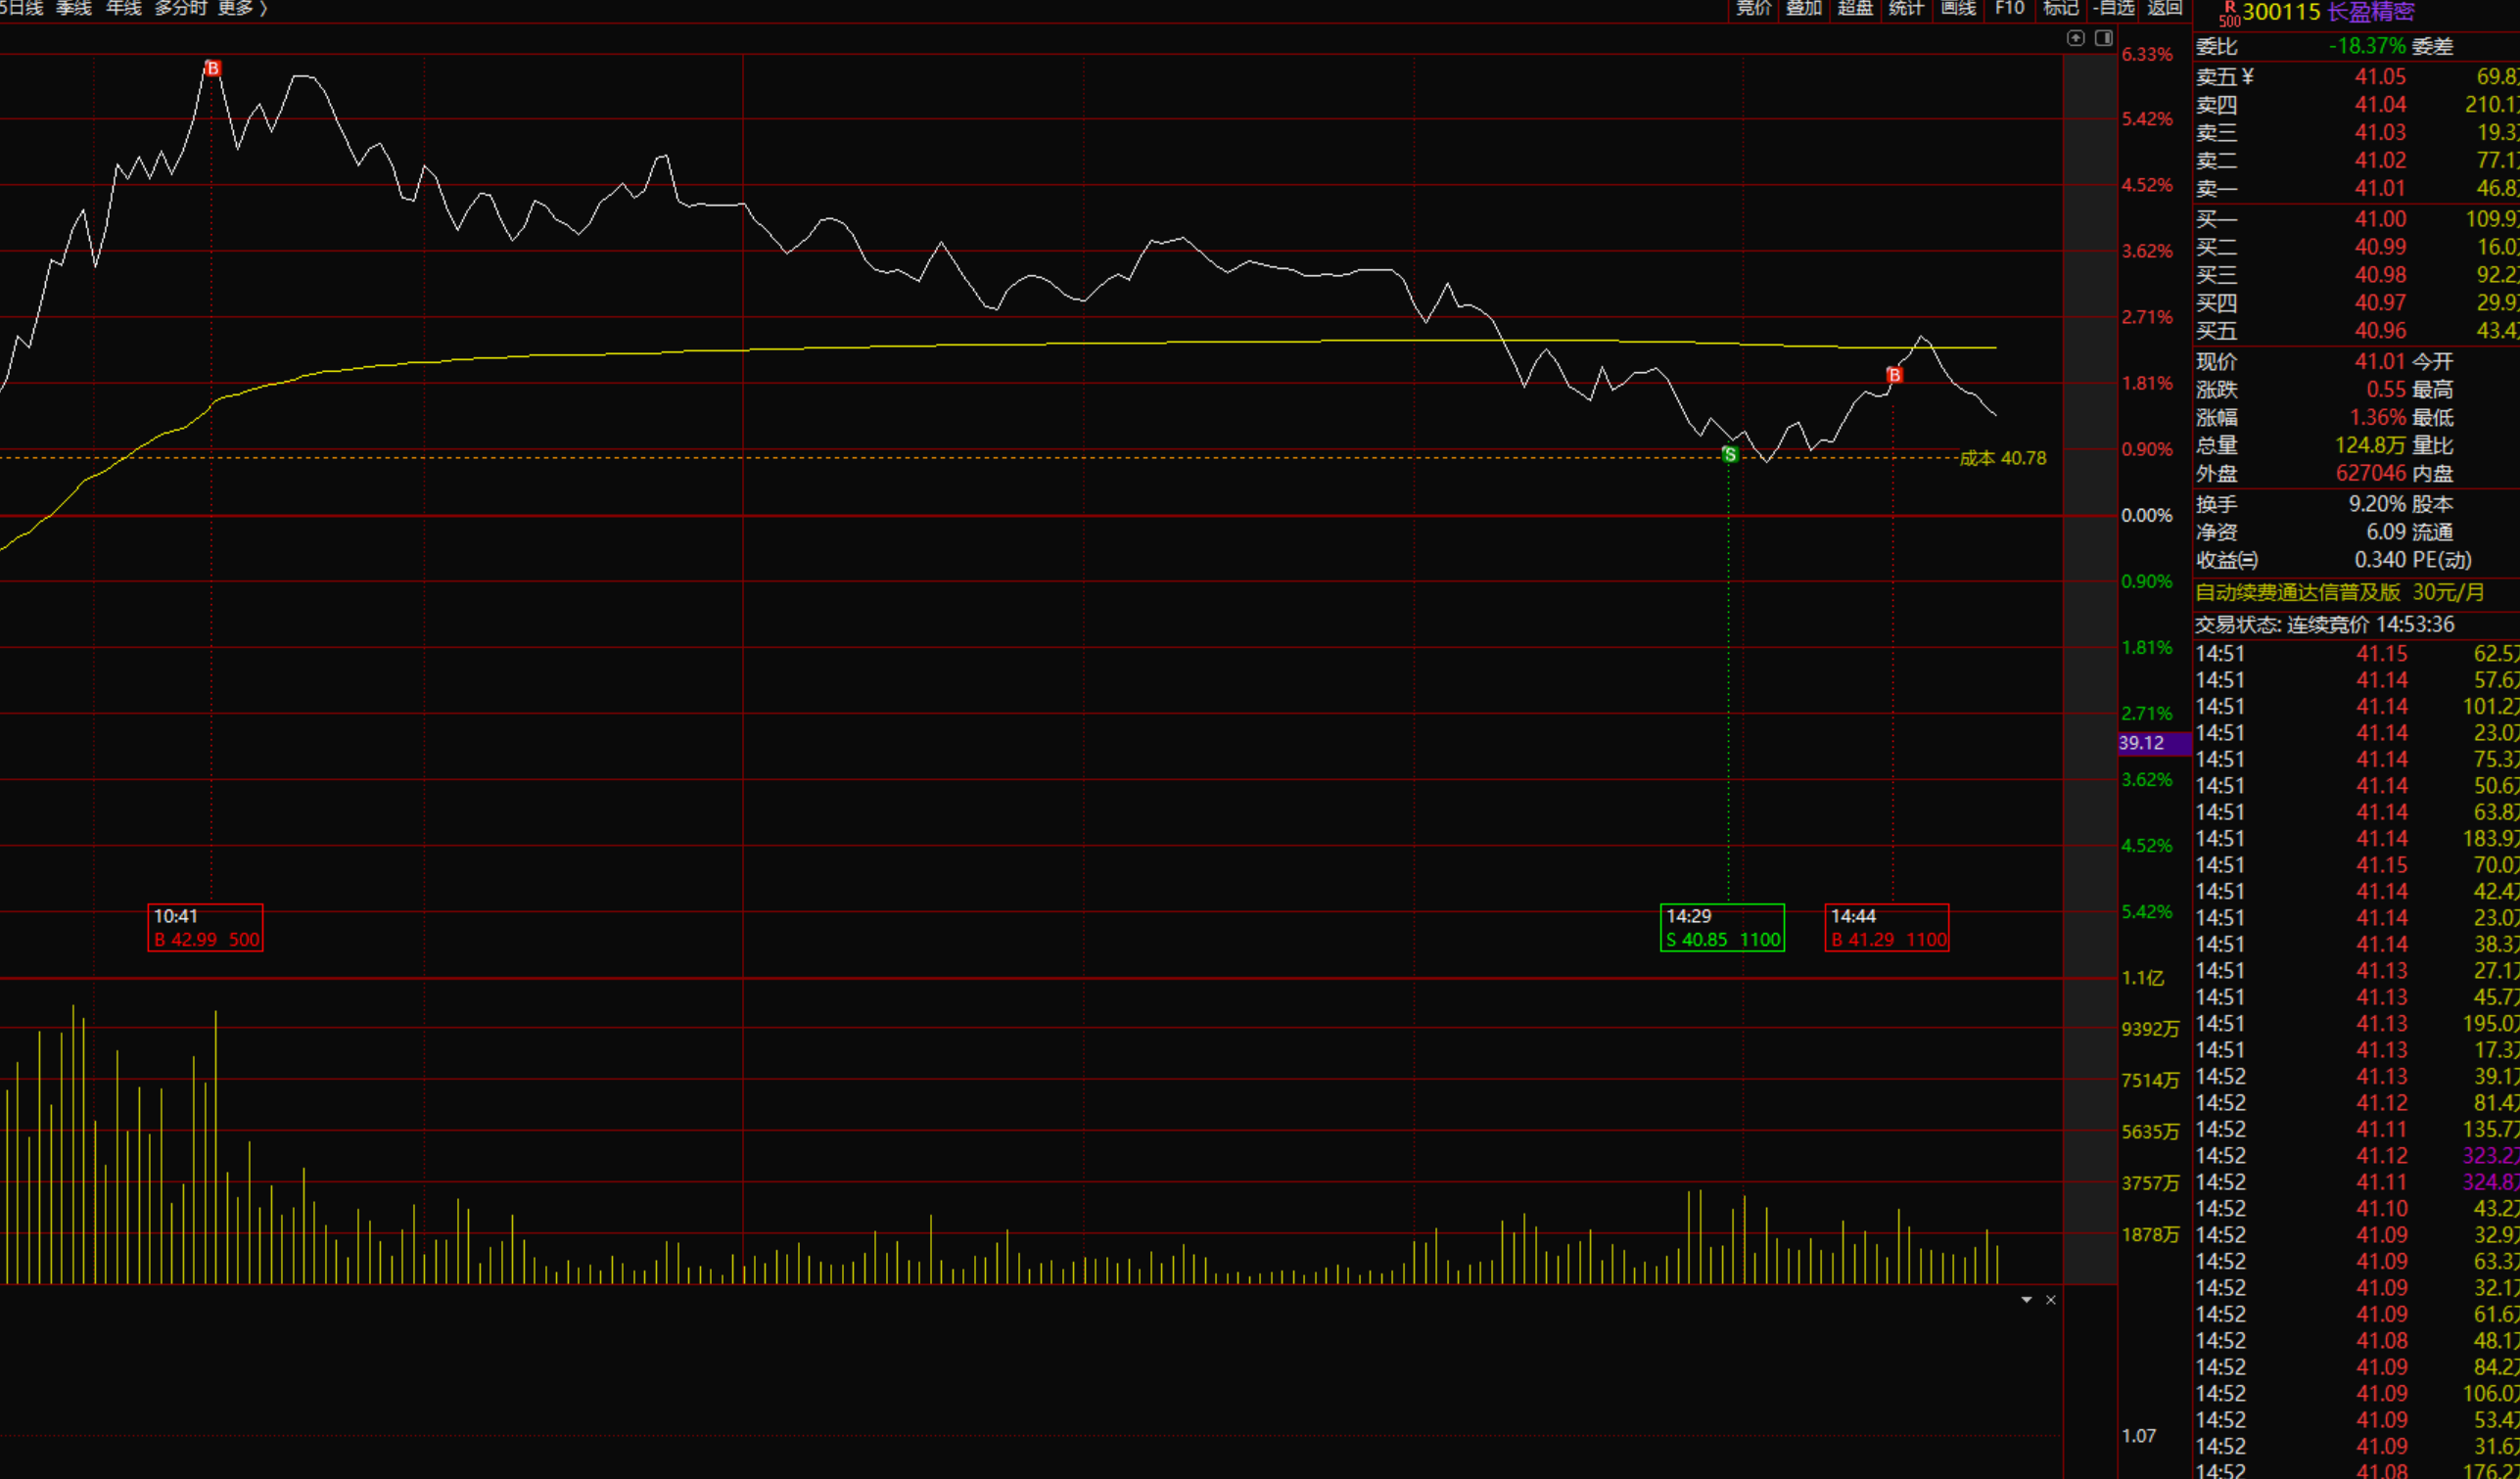2520x1479 pixels.
Task: Close the bottom sub-panel with X icon
Action: coord(2050,1300)
